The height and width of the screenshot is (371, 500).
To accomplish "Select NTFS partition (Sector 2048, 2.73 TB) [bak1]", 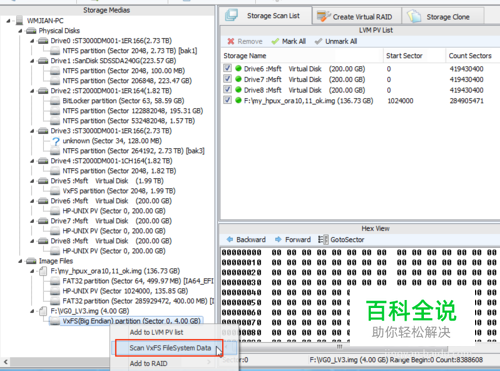I will tap(130, 51).
